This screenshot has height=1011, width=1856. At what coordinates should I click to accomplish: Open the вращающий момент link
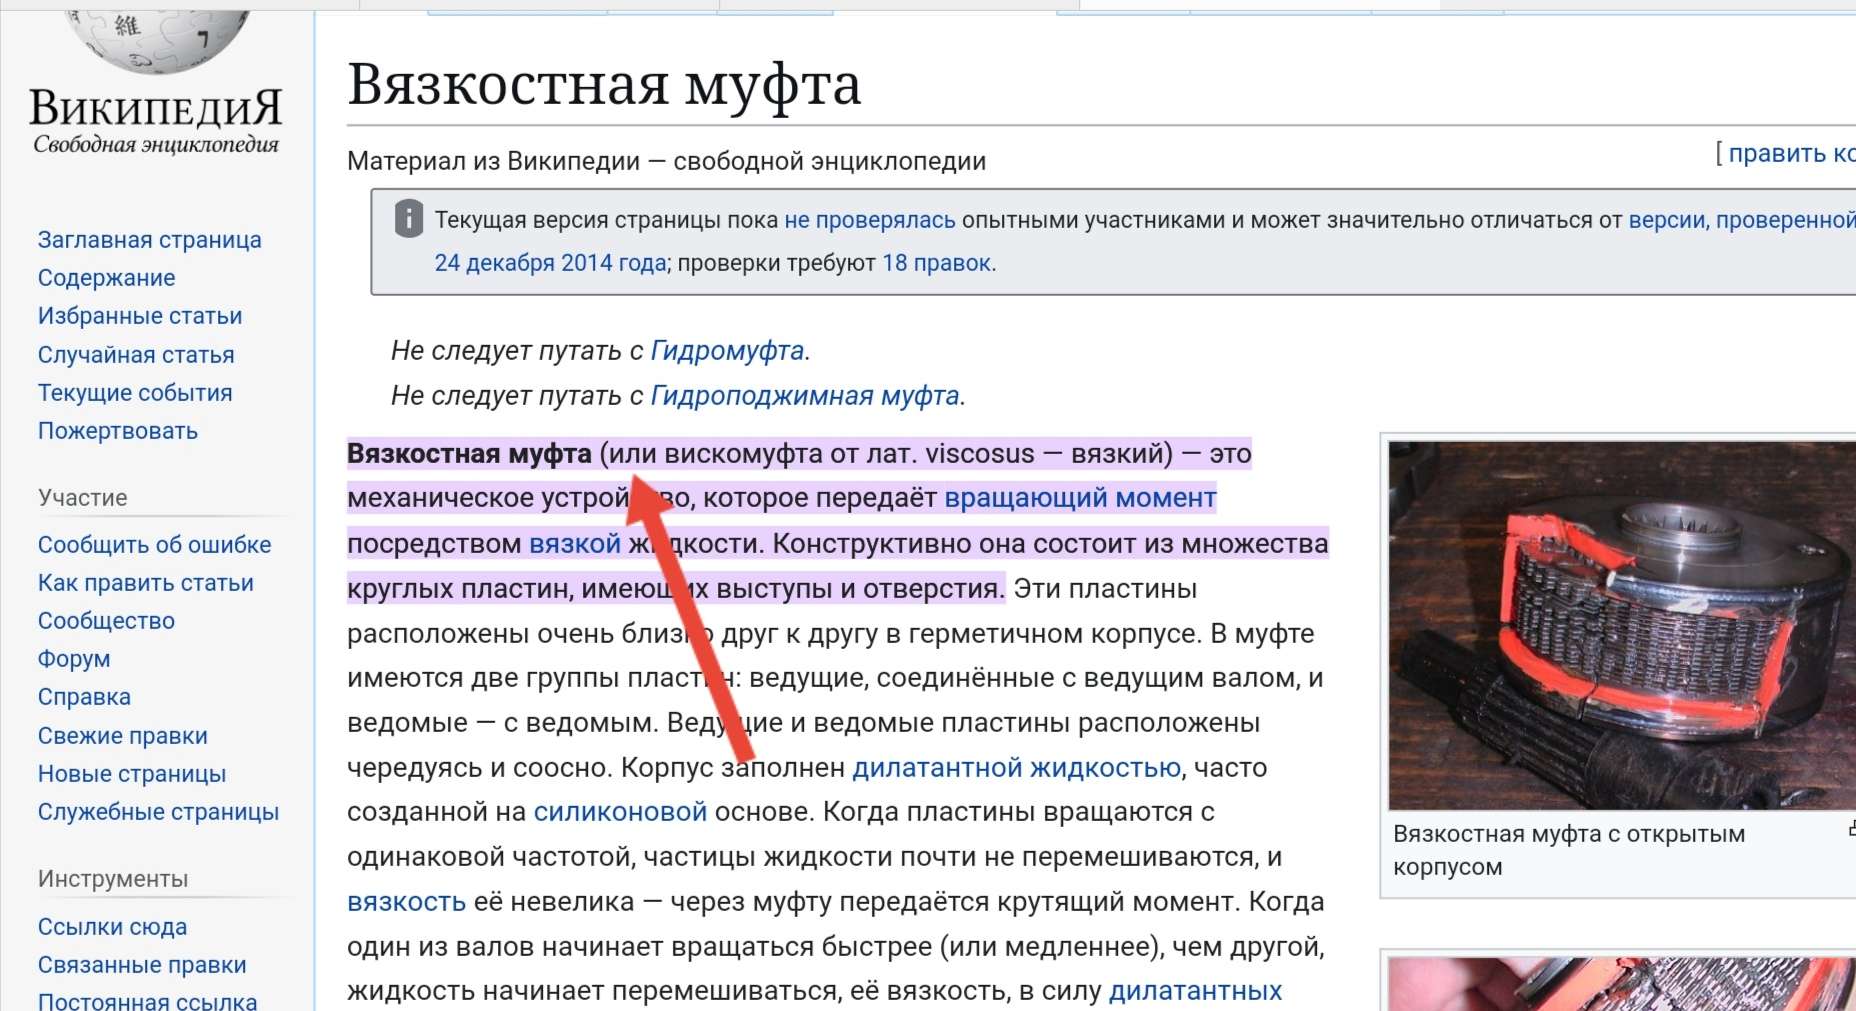(x=1080, y=498)
